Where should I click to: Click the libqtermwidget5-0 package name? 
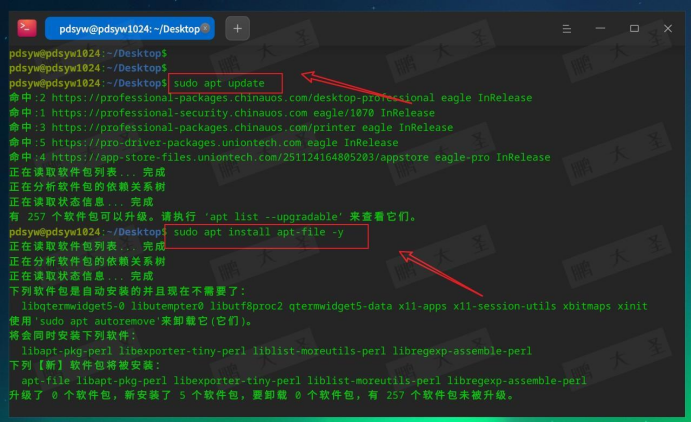(x=73, y=306)
